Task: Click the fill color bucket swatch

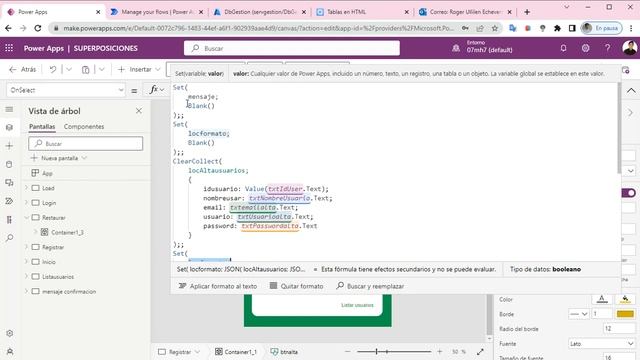Action: [x=625, y=299]
